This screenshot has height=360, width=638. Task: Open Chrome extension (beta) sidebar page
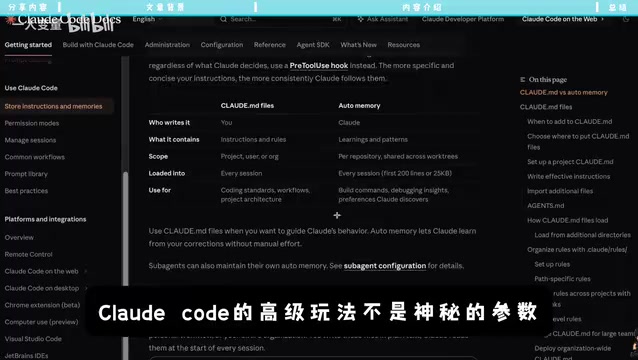point(42,305)
